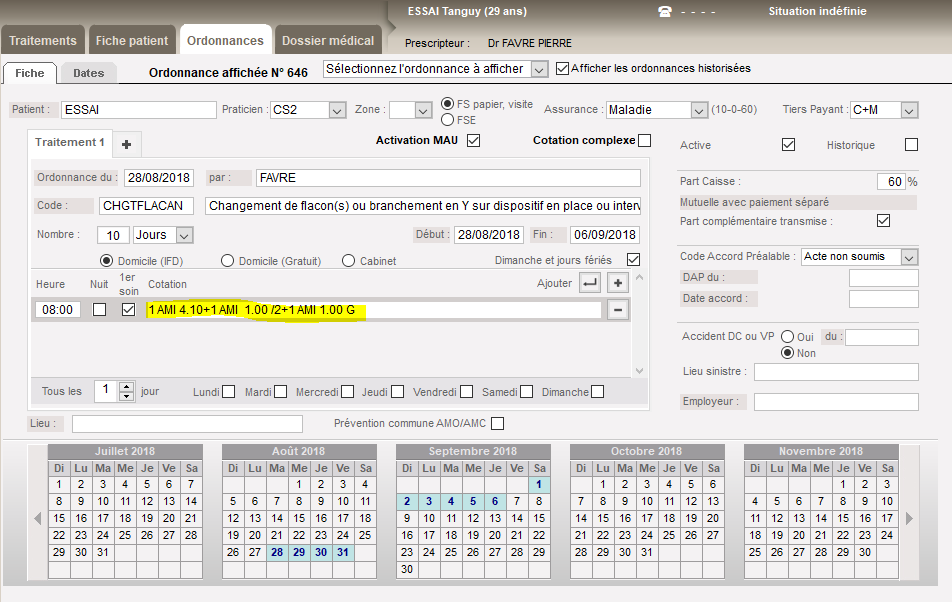Select the FSE radio option

447,120
